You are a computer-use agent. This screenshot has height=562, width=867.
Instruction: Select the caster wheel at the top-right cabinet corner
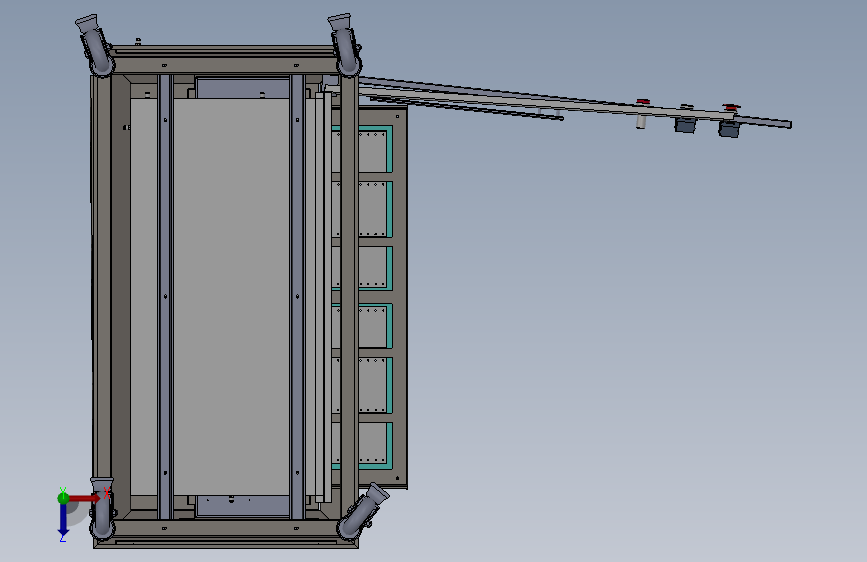point(345,44)
